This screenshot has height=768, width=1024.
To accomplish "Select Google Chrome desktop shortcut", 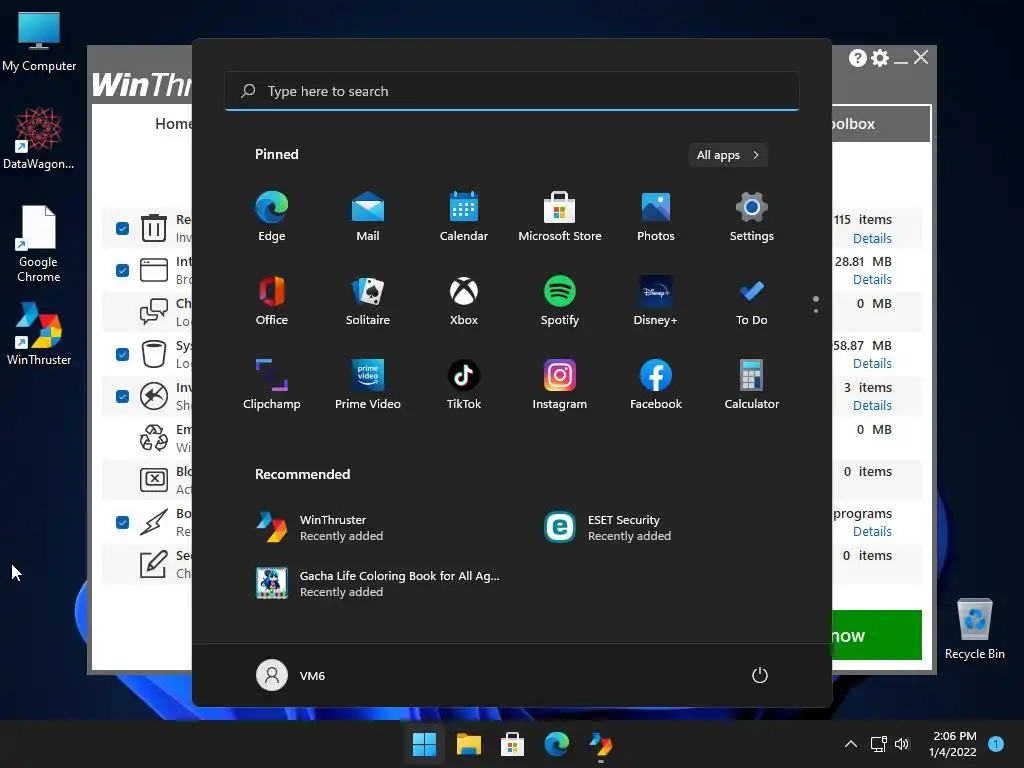I will click(x=39, y=244).
